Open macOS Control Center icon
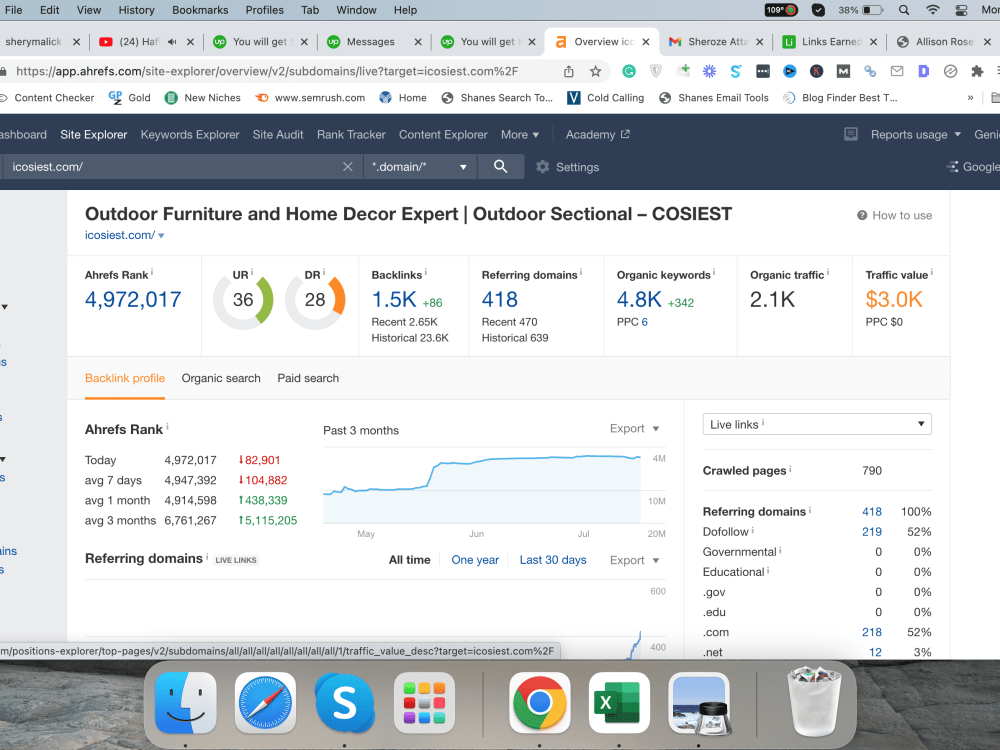The width and height of the screenshot is (1000, 750). pos(962,10)
